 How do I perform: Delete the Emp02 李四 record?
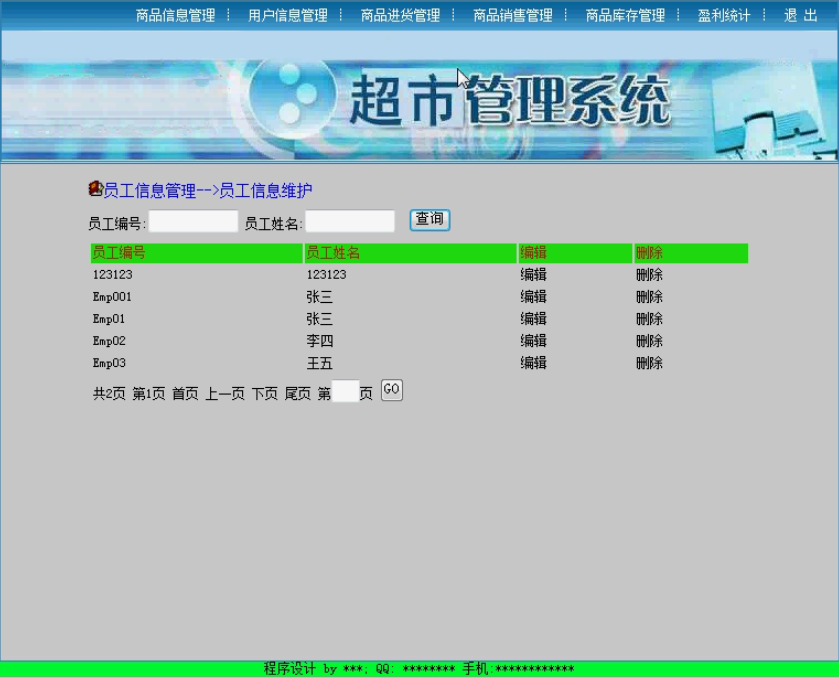point(649,341)
